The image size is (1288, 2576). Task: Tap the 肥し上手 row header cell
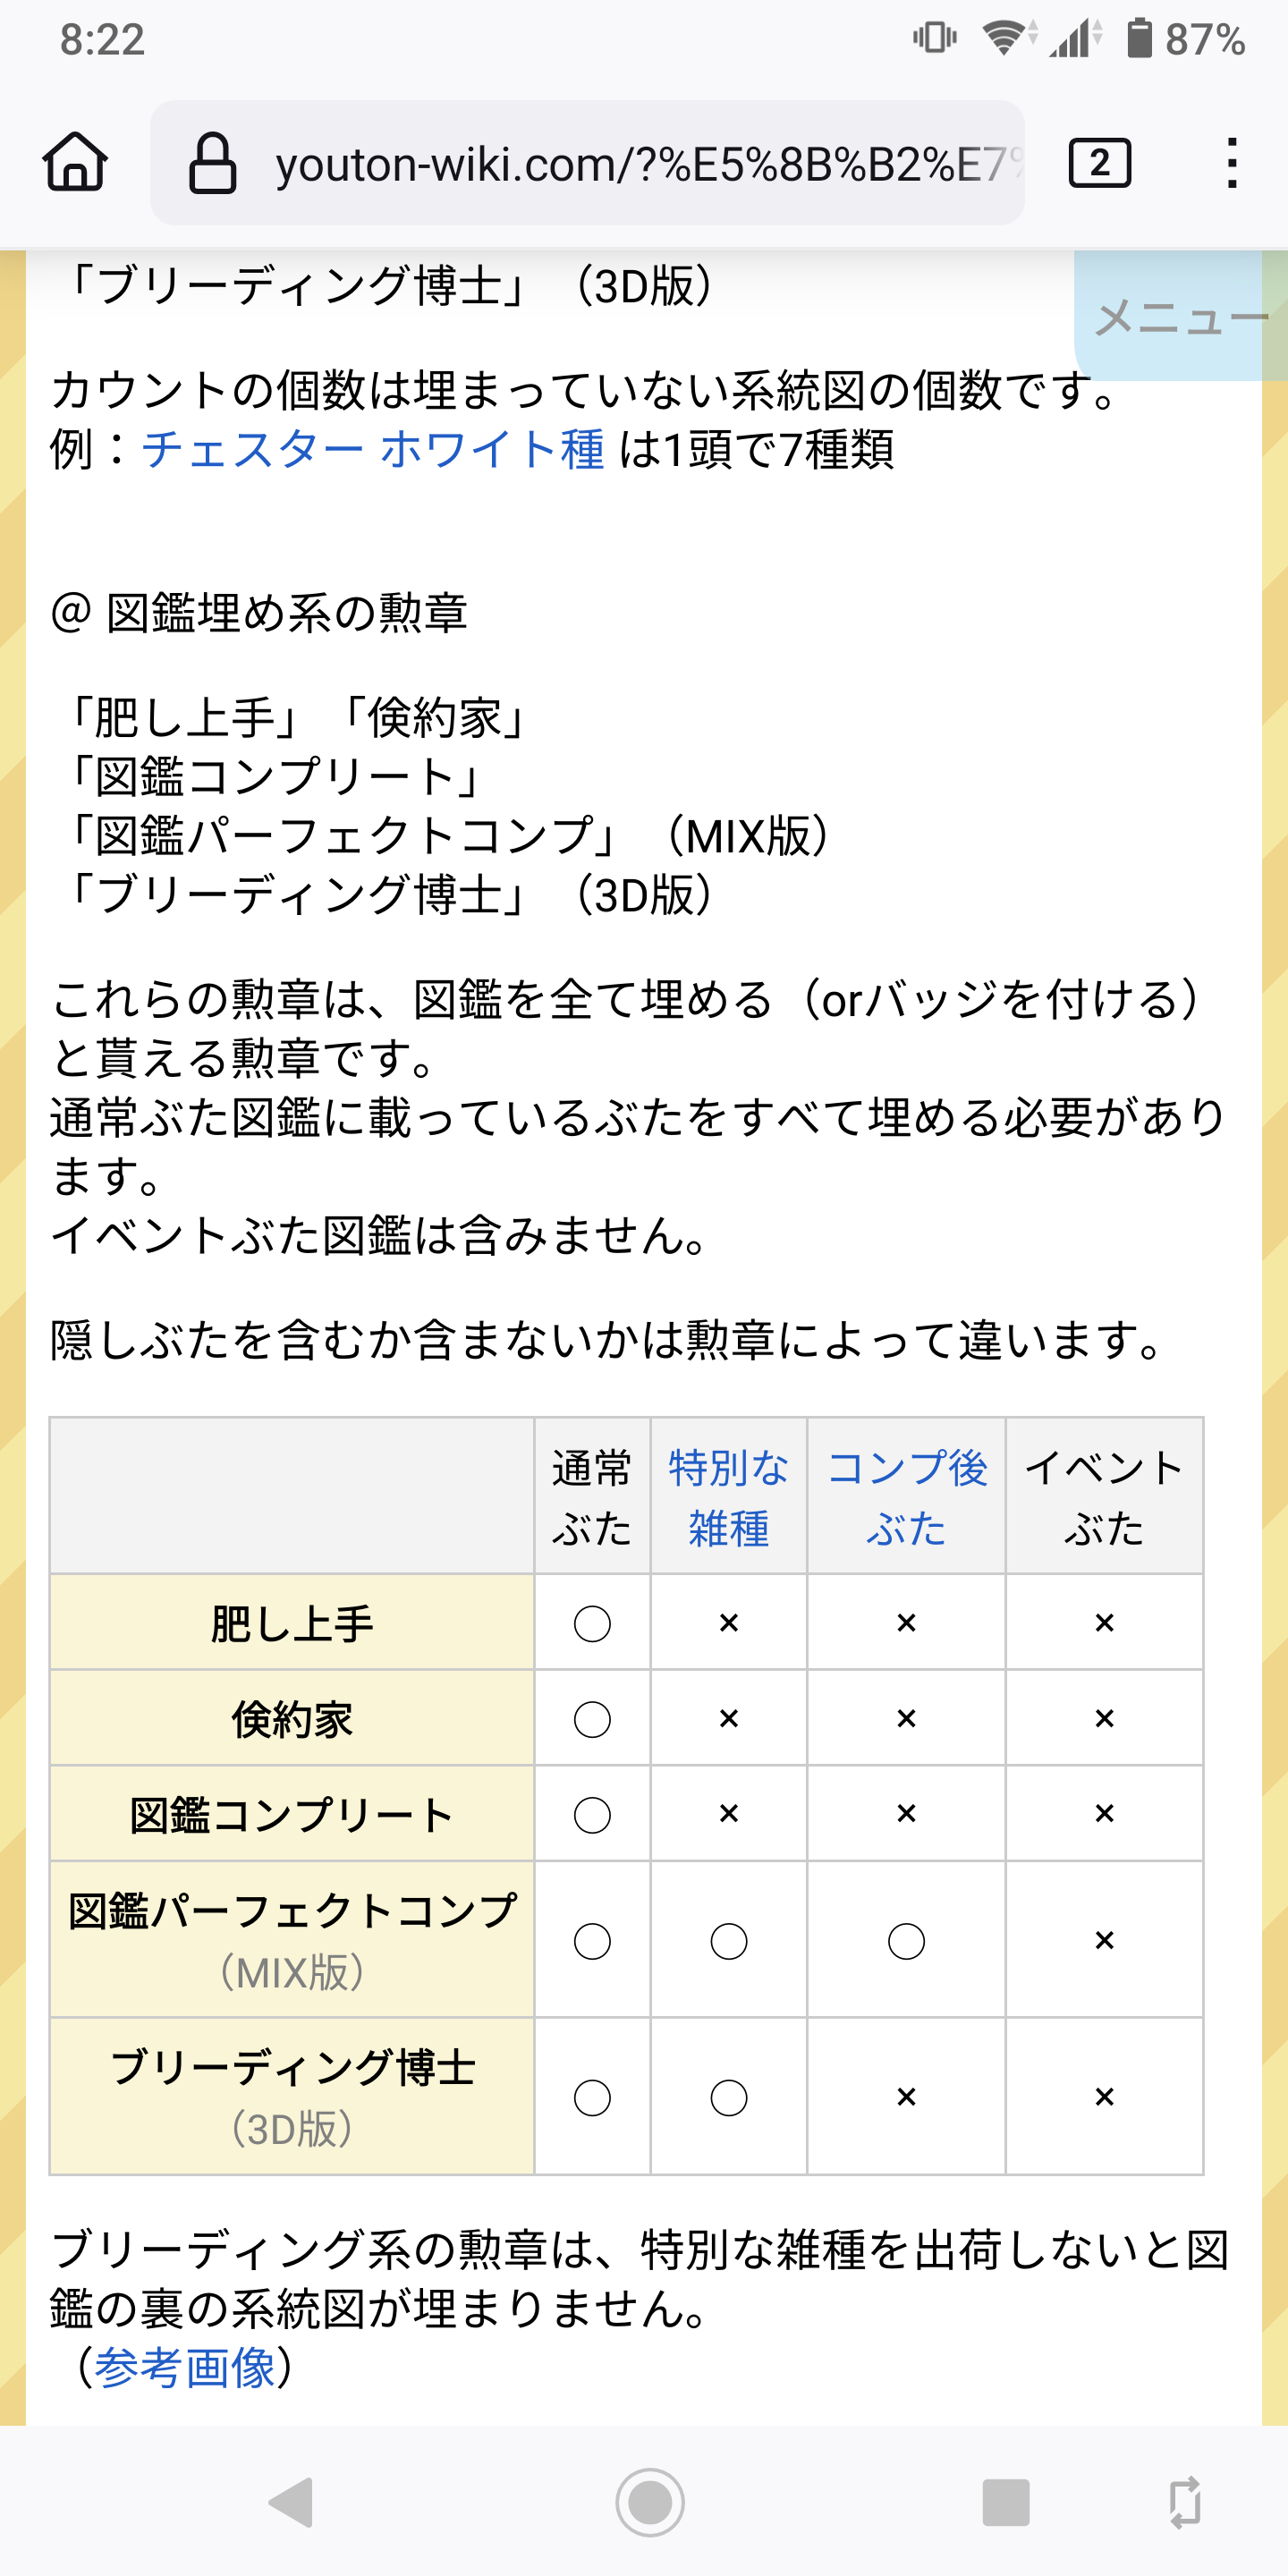(292, 1623)
